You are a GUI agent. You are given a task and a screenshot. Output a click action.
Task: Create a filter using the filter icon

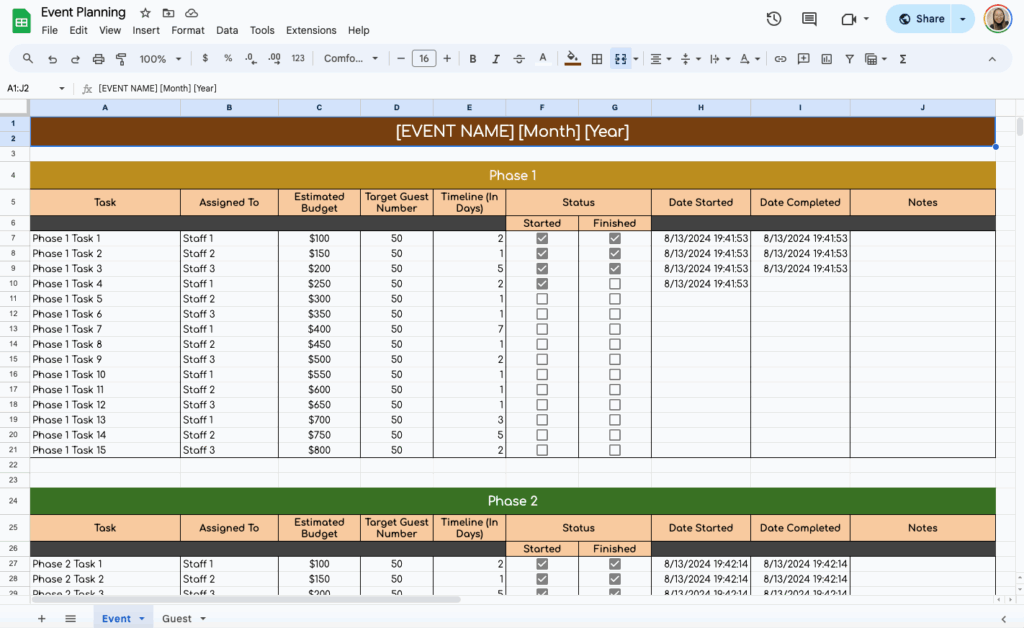[848, 58]
